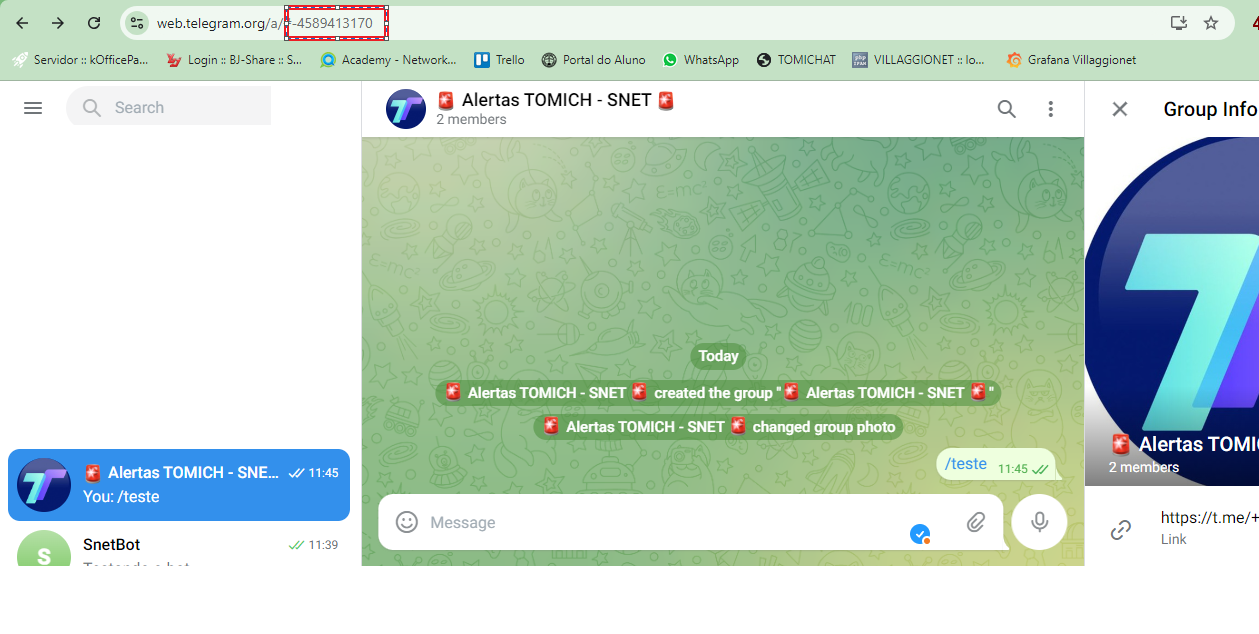Open Login :: BJ-Share bookmark
The image size is (1259, 634).
[234, 60]
